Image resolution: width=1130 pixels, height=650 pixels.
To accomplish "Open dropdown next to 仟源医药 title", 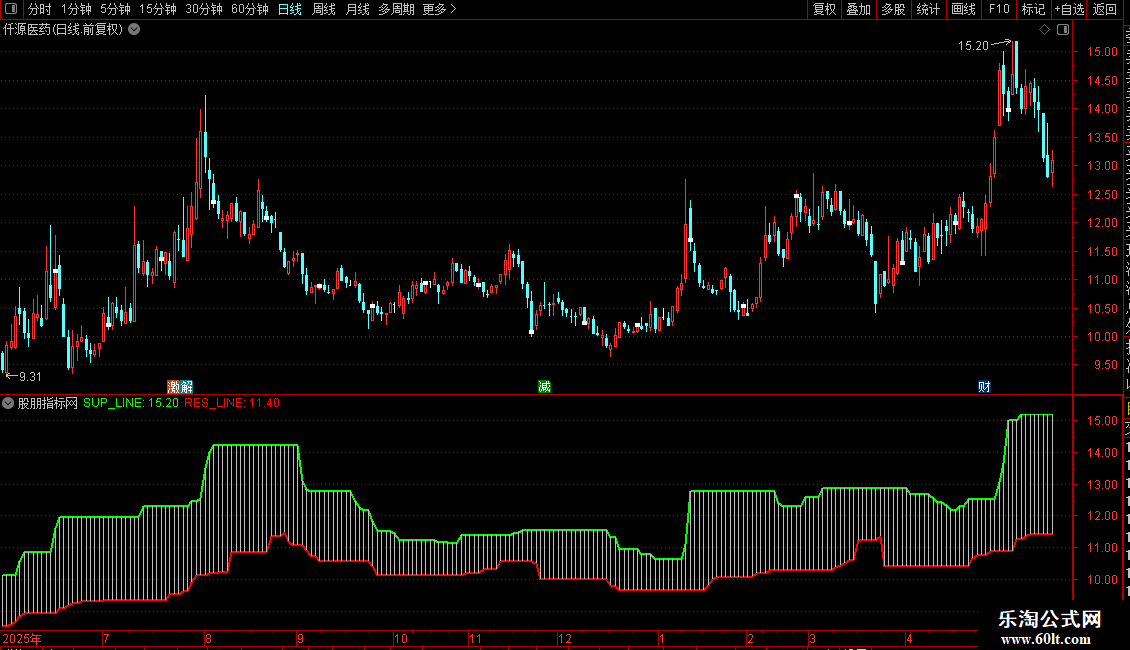I will coord(134,30).
